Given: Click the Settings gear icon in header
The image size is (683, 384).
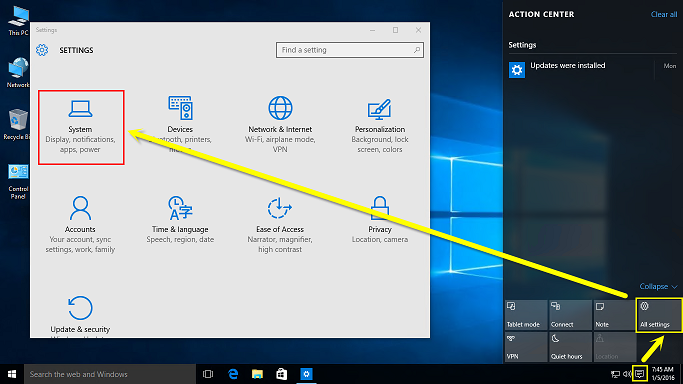Looking at the screenshot, I should coord(42,50).
